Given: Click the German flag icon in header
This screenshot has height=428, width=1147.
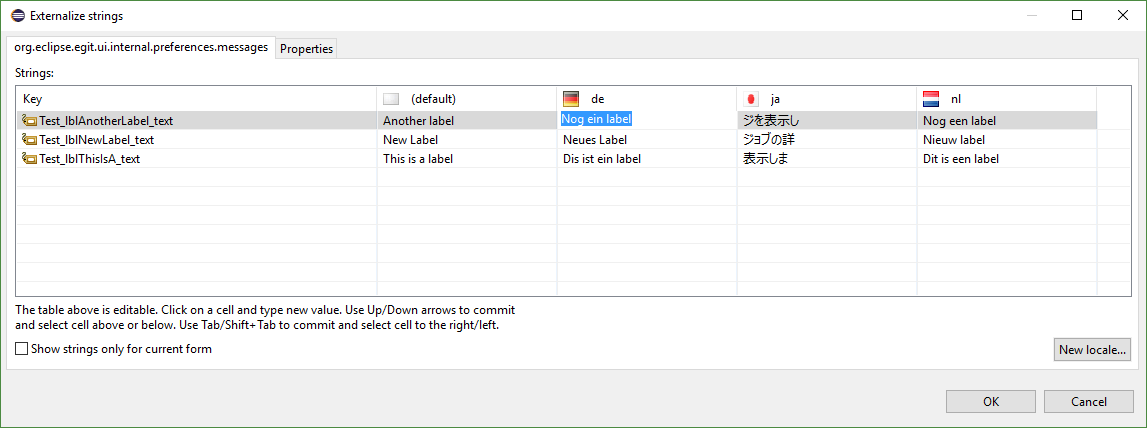Looking at the screenshot, I should pyautogui.click(x=571, y=99).
